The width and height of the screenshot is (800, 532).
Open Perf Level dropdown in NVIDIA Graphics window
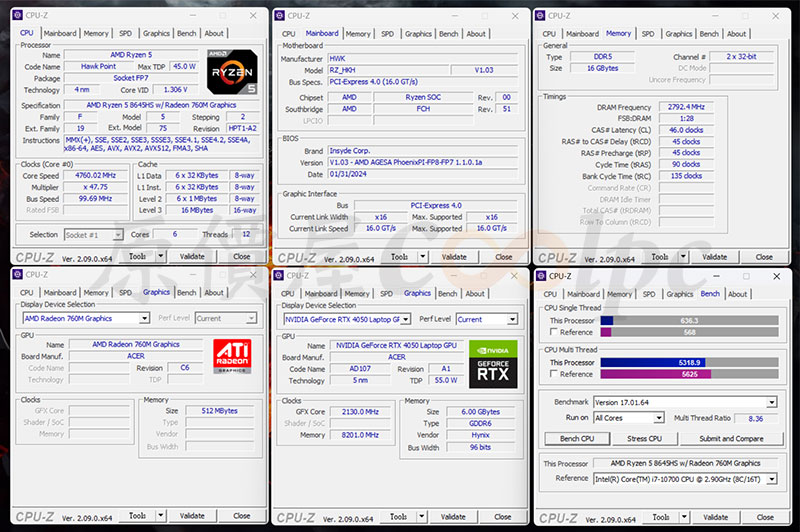pos(512,319)
